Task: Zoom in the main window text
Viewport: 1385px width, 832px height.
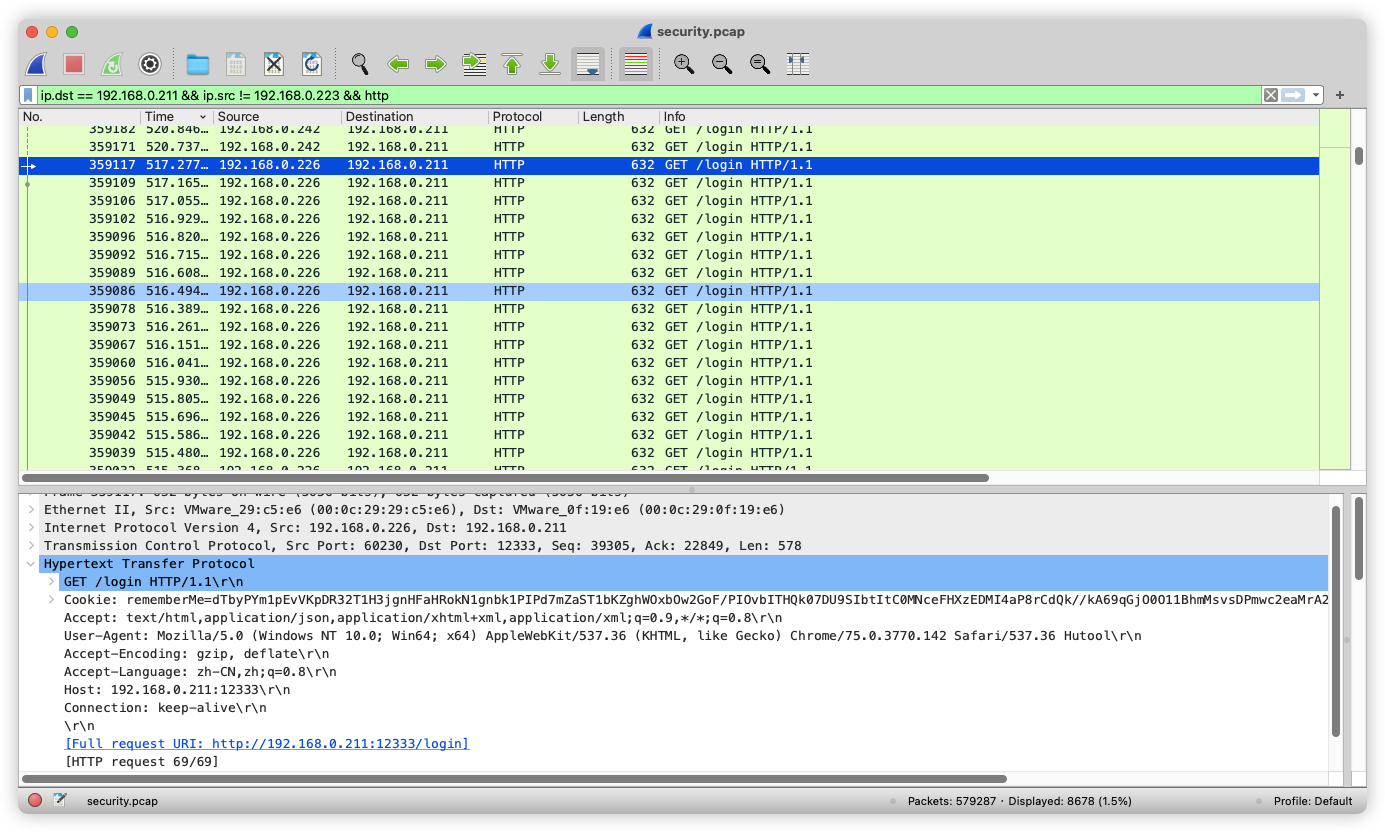Action: pos(684,64)
